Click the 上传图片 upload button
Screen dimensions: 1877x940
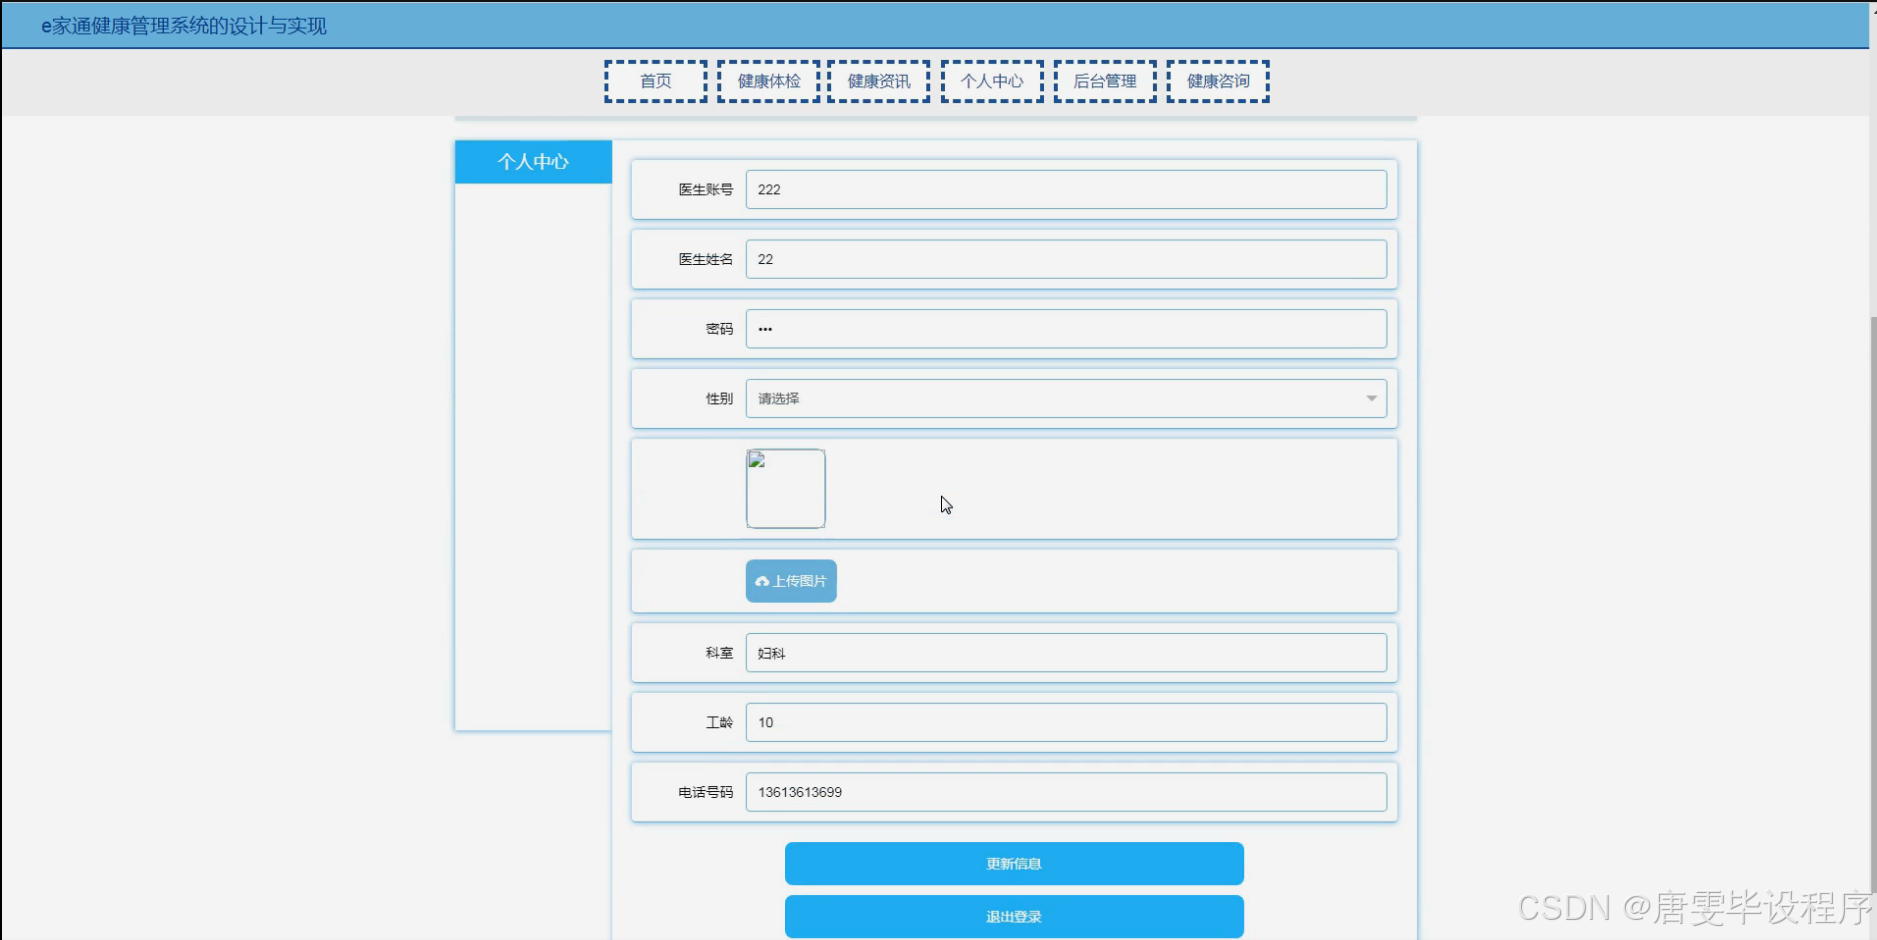click(x=790, y=580)
